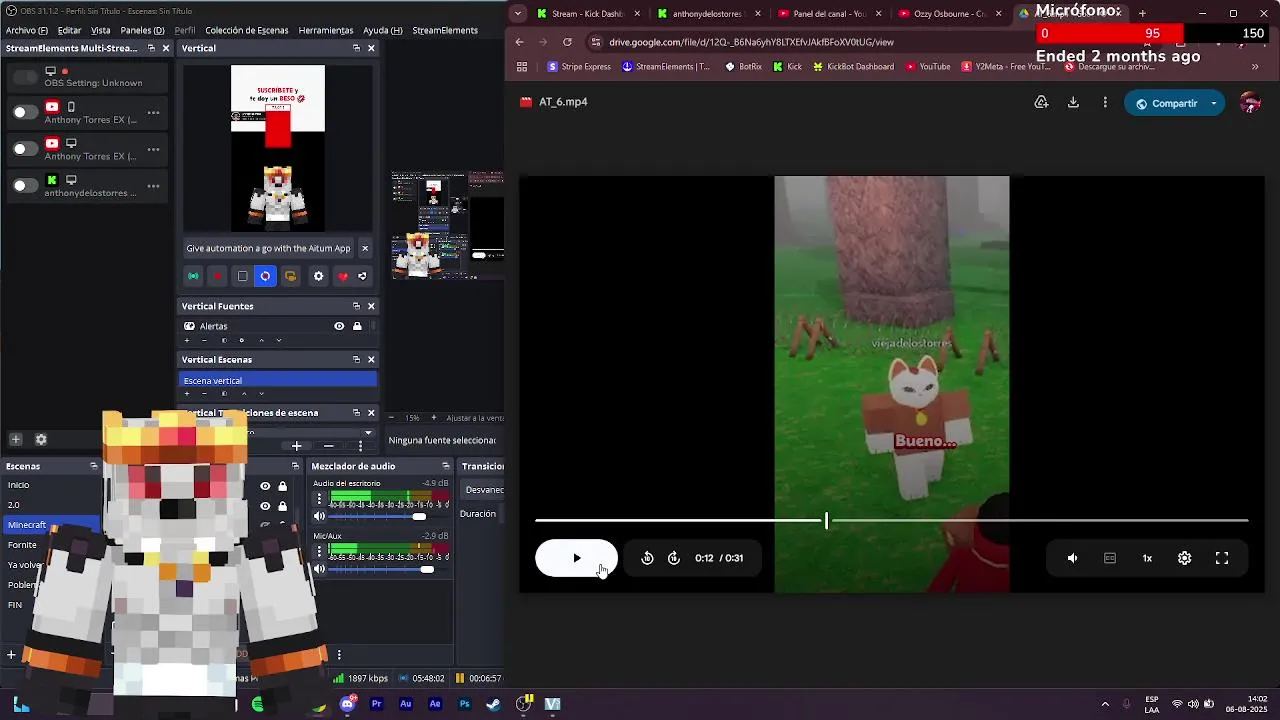Enter fullscreen in Drive video player
Screen dimensions: 1280x720
pyautogui.click(x=1222, y=558)
